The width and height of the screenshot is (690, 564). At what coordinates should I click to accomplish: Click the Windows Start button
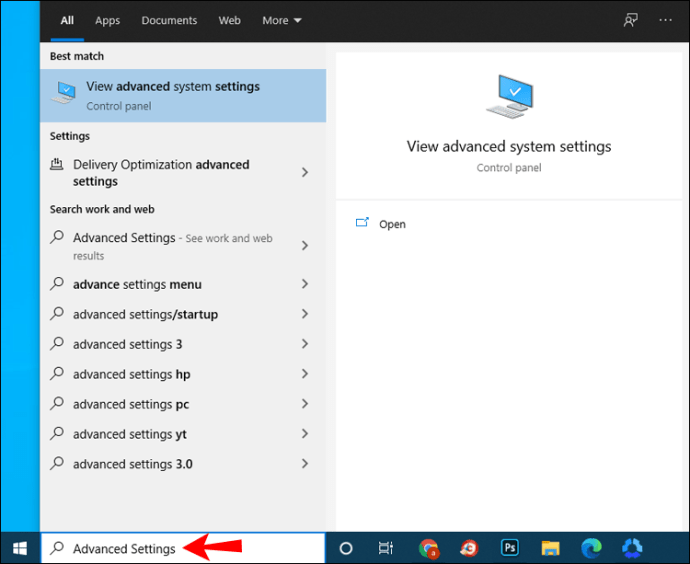pyautogui.click(x=19, y=548)
